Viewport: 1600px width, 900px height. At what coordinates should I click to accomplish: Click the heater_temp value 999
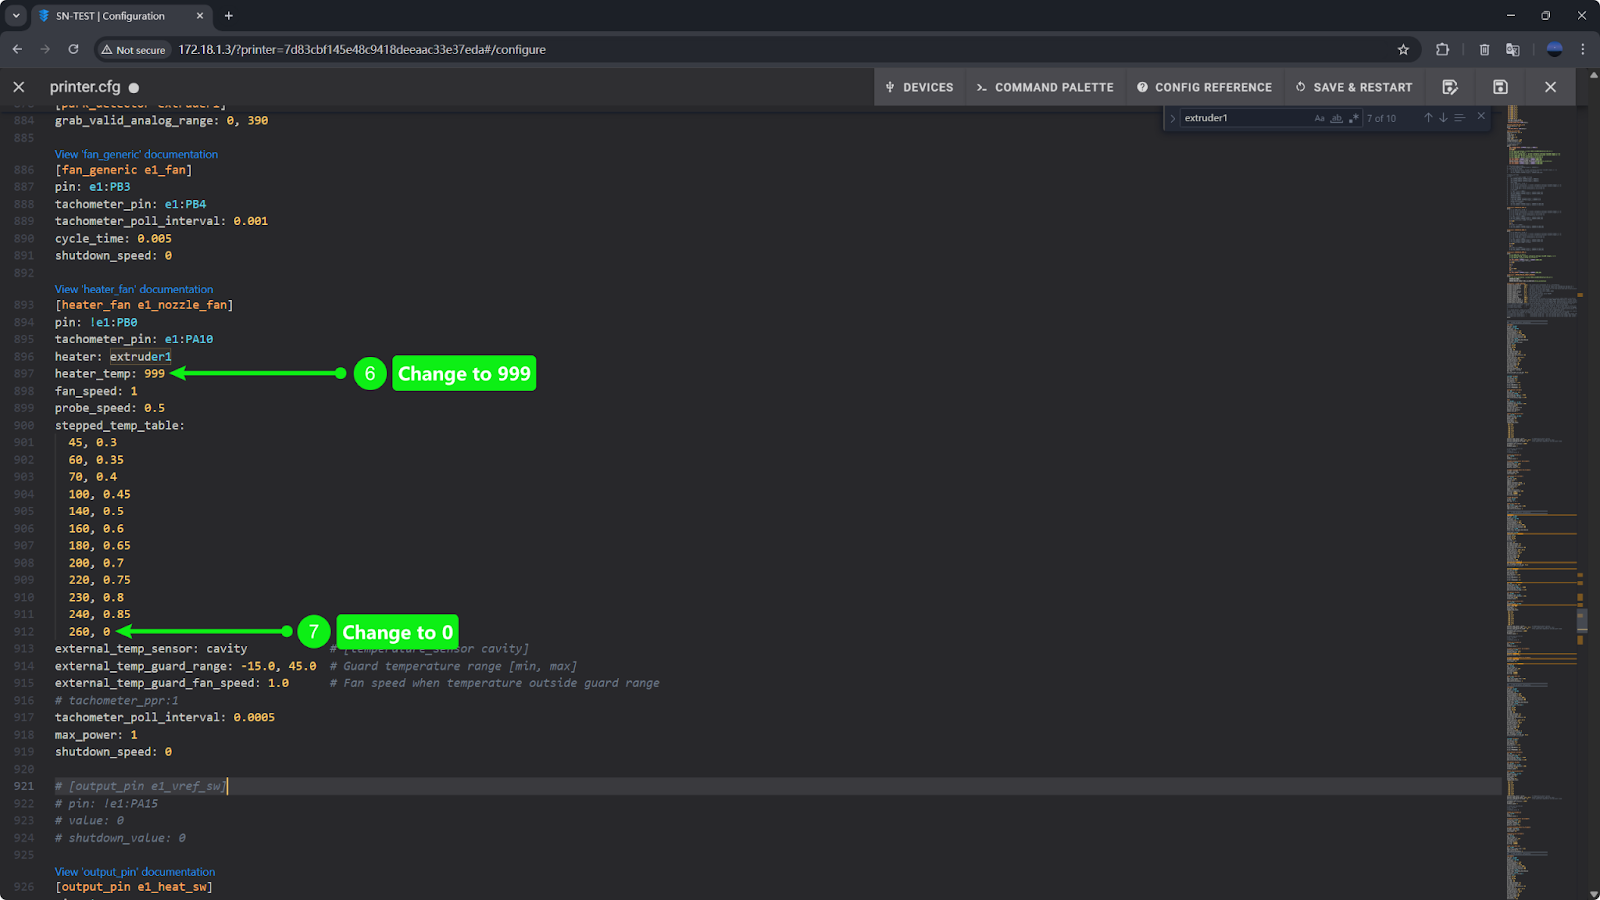click(x=154, y=374)
